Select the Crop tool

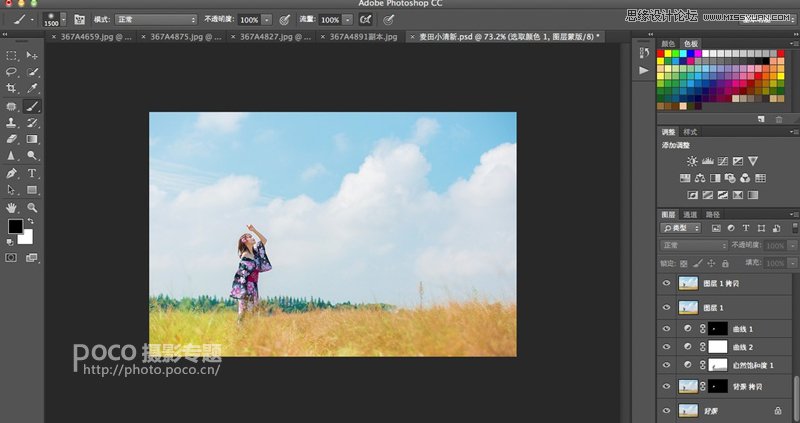click(x=11, y=88)
